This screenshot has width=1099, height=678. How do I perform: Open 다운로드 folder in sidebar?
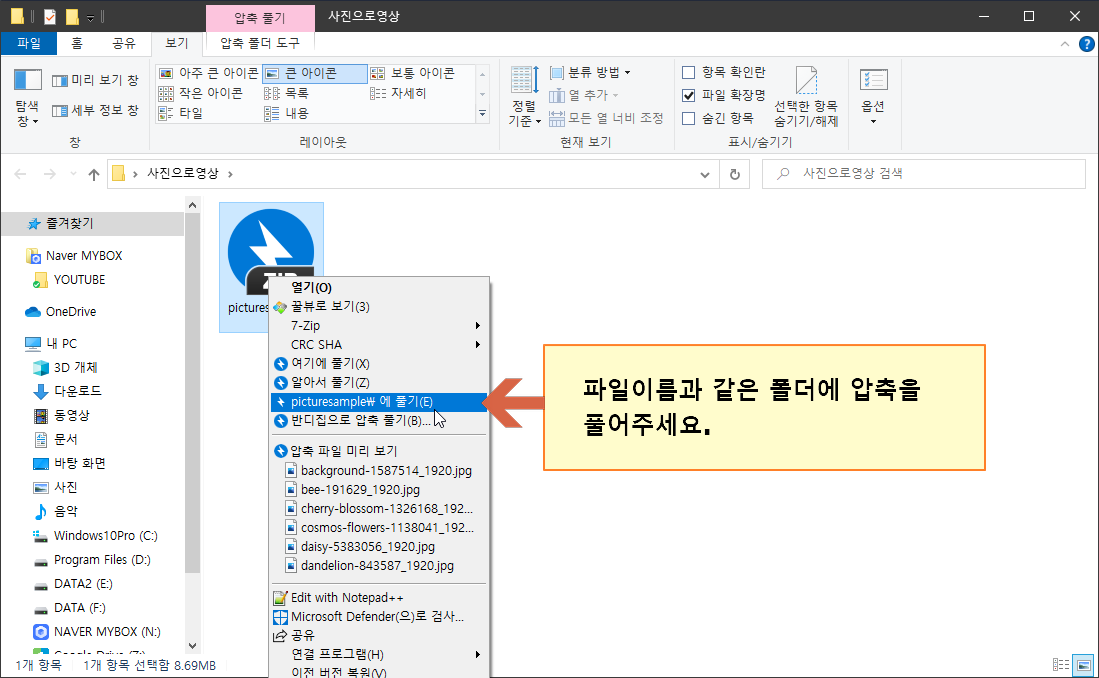tap(67, 391)
